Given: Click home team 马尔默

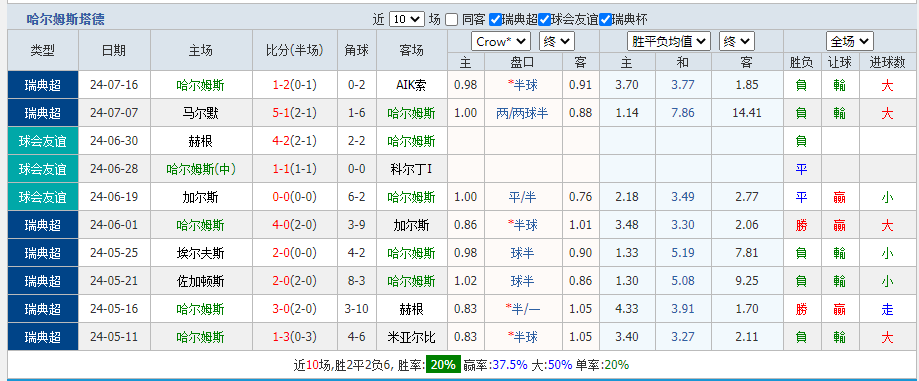Looking at the screenshot, I should (200, 113).
